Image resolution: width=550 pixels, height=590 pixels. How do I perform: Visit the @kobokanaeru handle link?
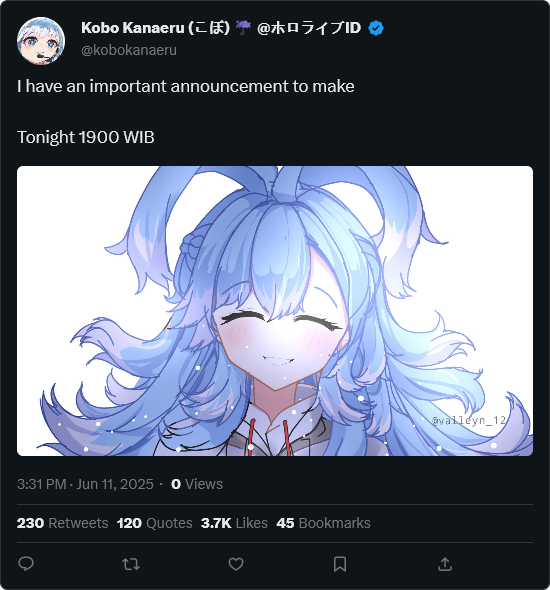(129, 50)
